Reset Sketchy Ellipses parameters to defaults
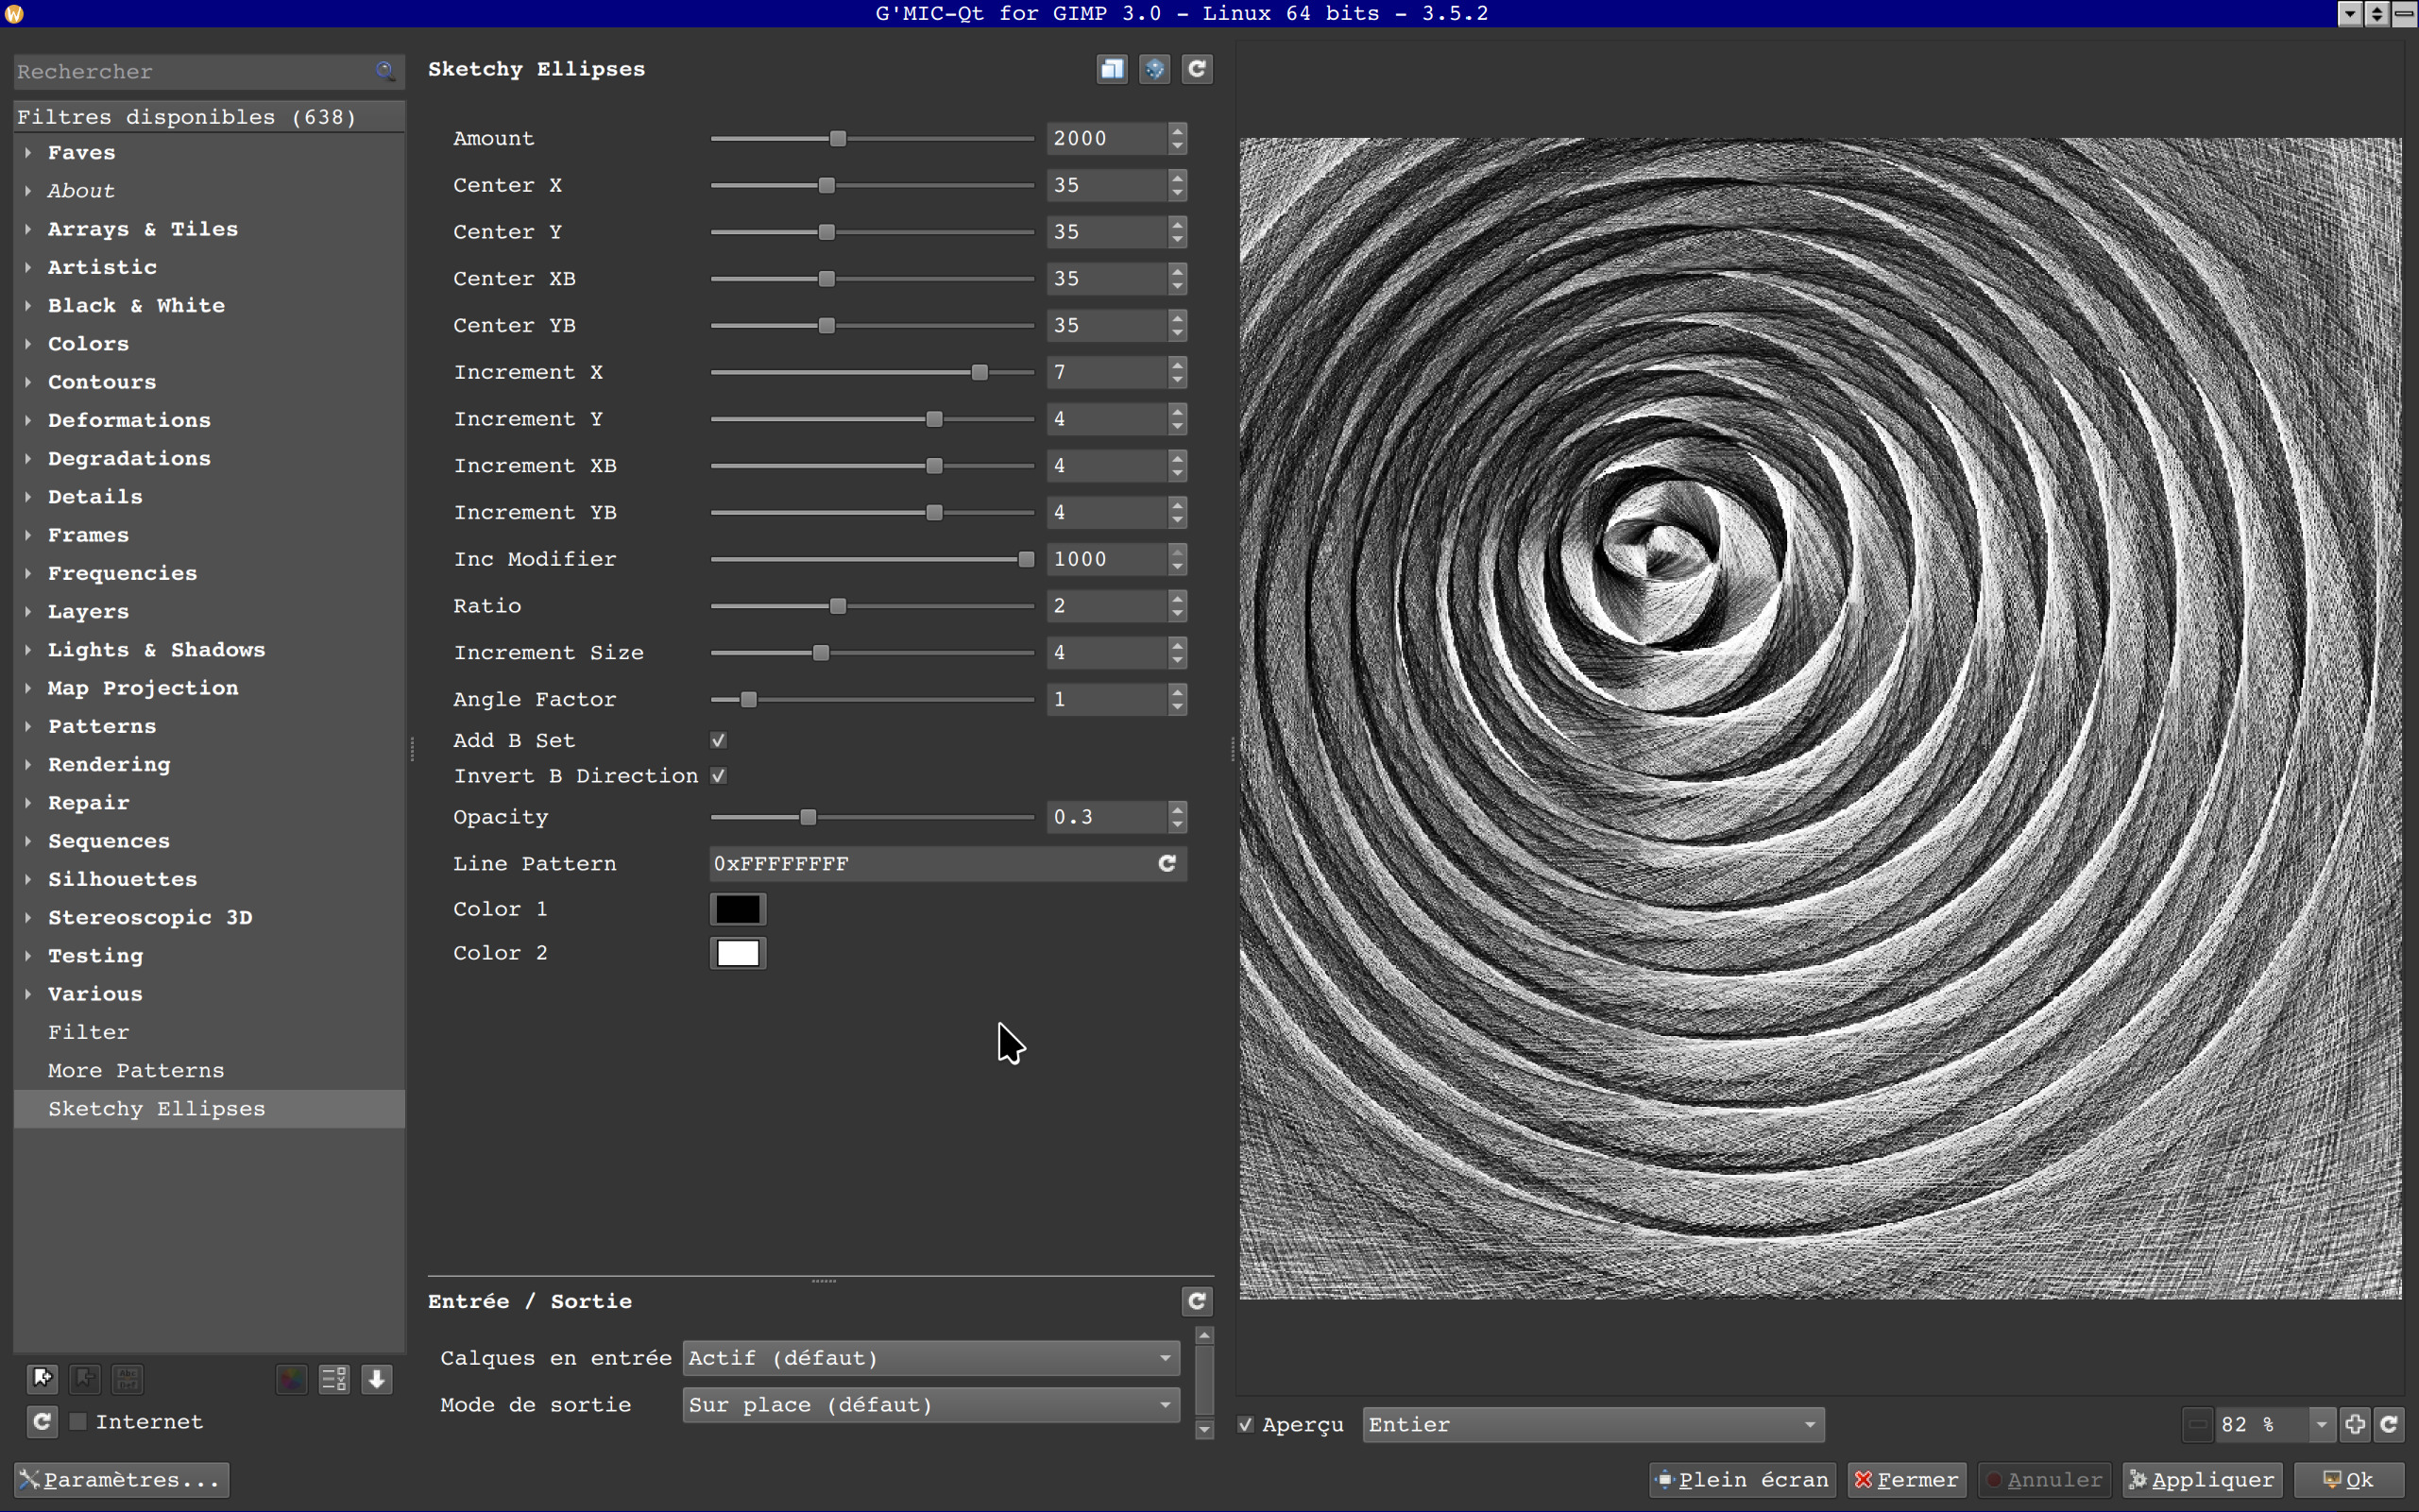The width and height of the screenshot is (2419, 1512). coord(1197,69)
